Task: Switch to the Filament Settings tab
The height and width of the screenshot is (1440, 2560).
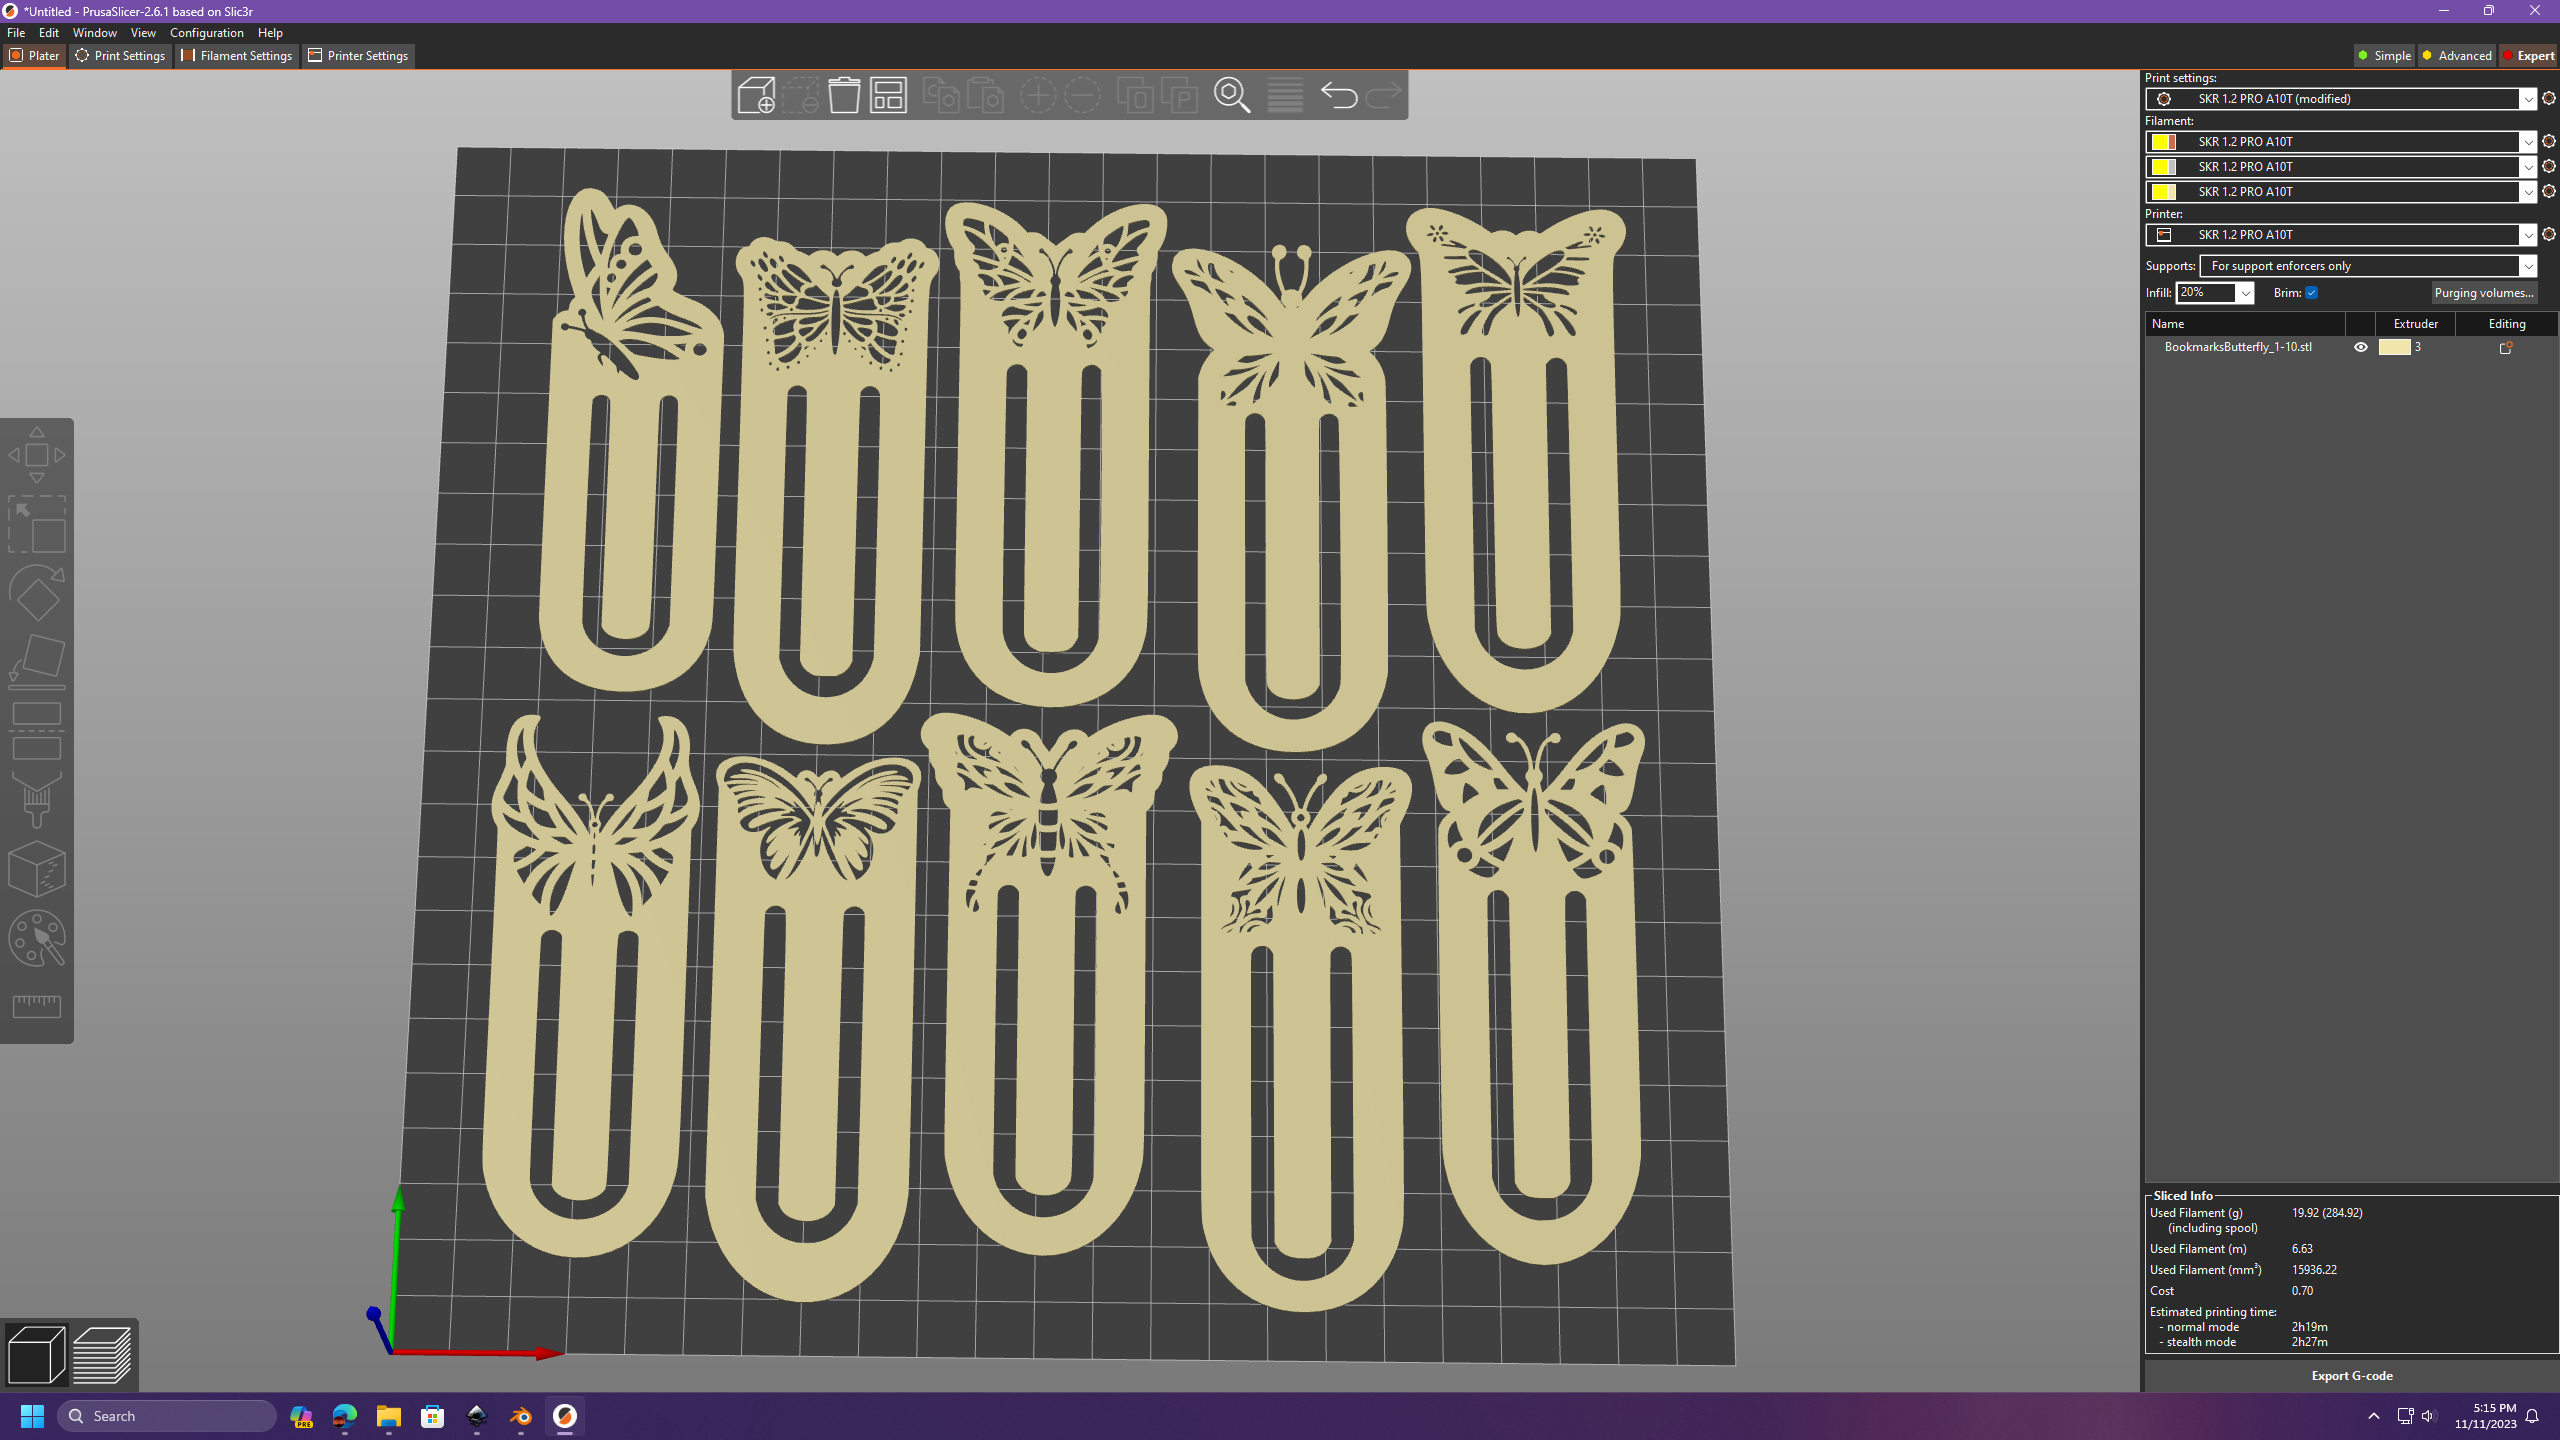Action: [x=237, y=56]
